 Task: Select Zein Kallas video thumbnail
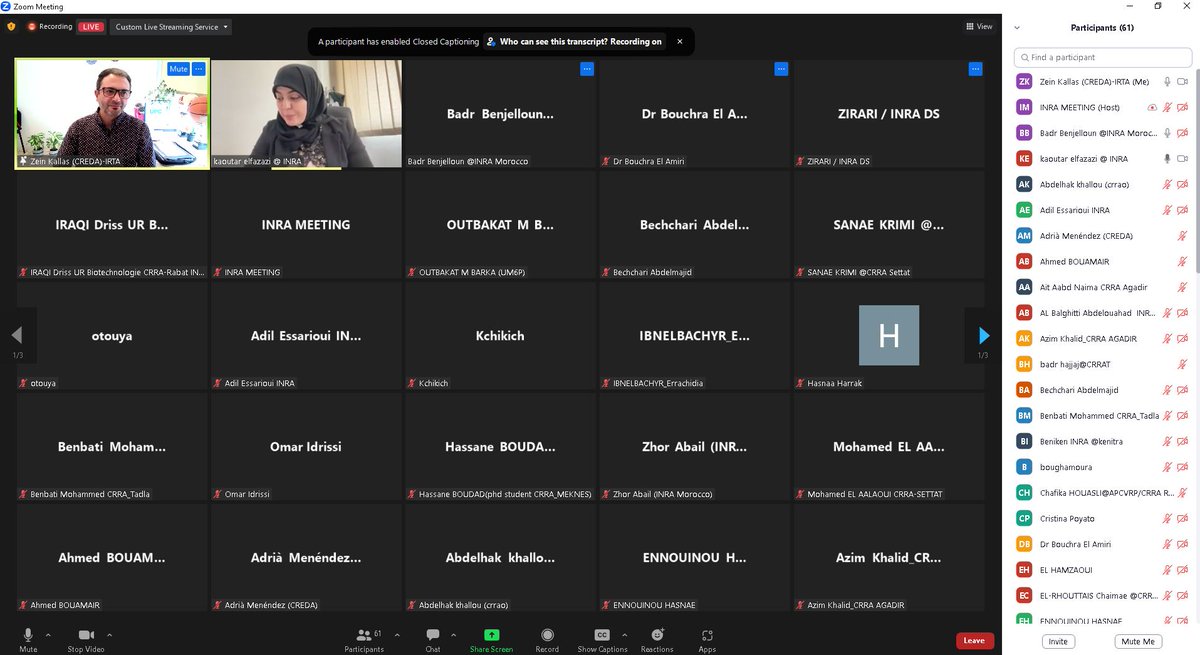click(x=112, y=113)
